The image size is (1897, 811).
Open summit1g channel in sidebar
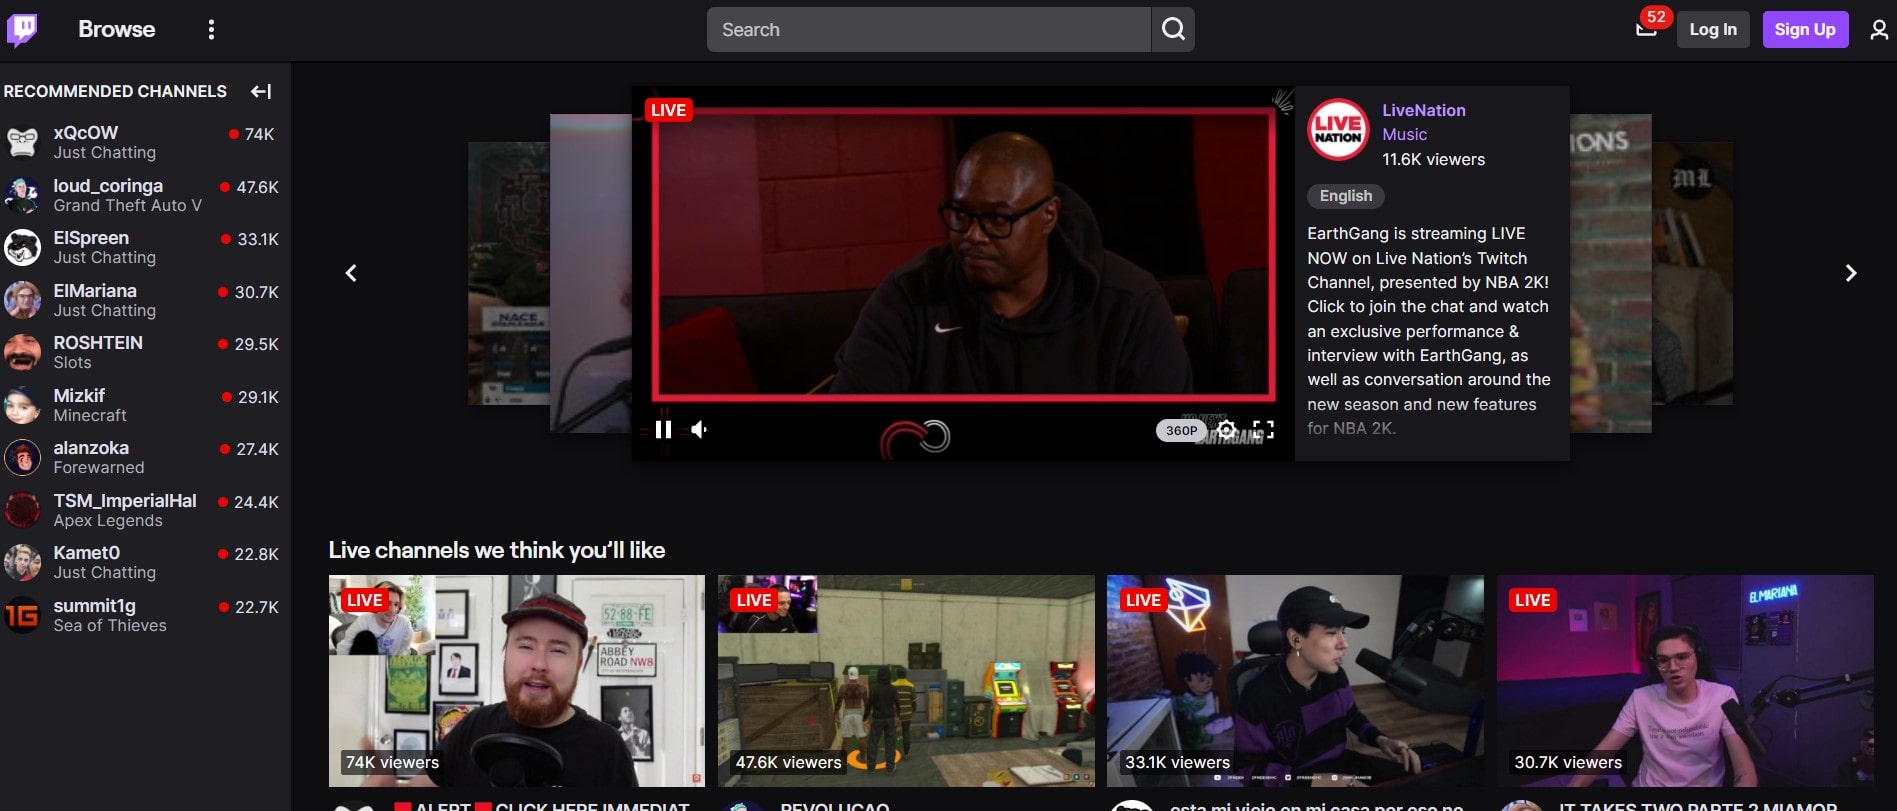[145, 615]
